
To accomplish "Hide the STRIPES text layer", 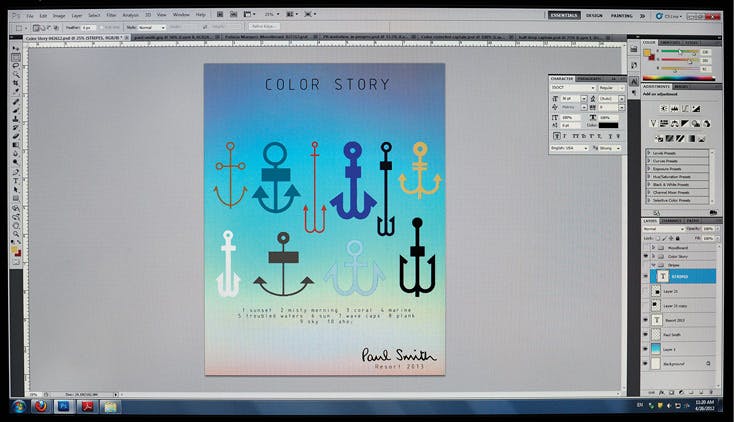I will 646,276.
